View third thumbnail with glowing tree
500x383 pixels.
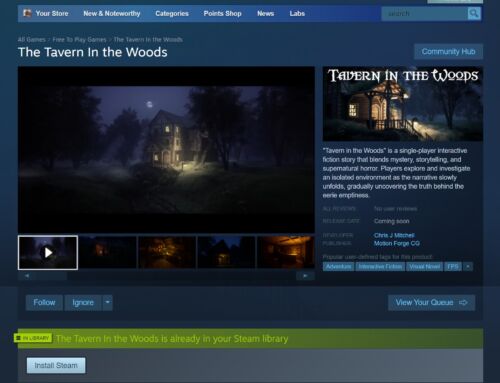(x=167, y=252)
